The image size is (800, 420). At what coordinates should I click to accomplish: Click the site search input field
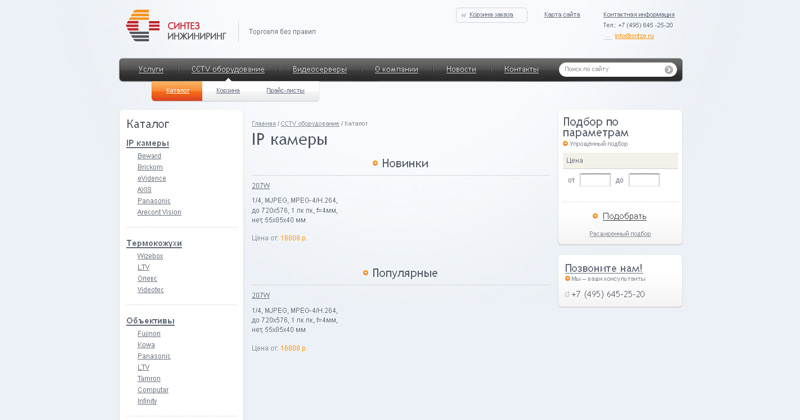[x=612, y=69]
